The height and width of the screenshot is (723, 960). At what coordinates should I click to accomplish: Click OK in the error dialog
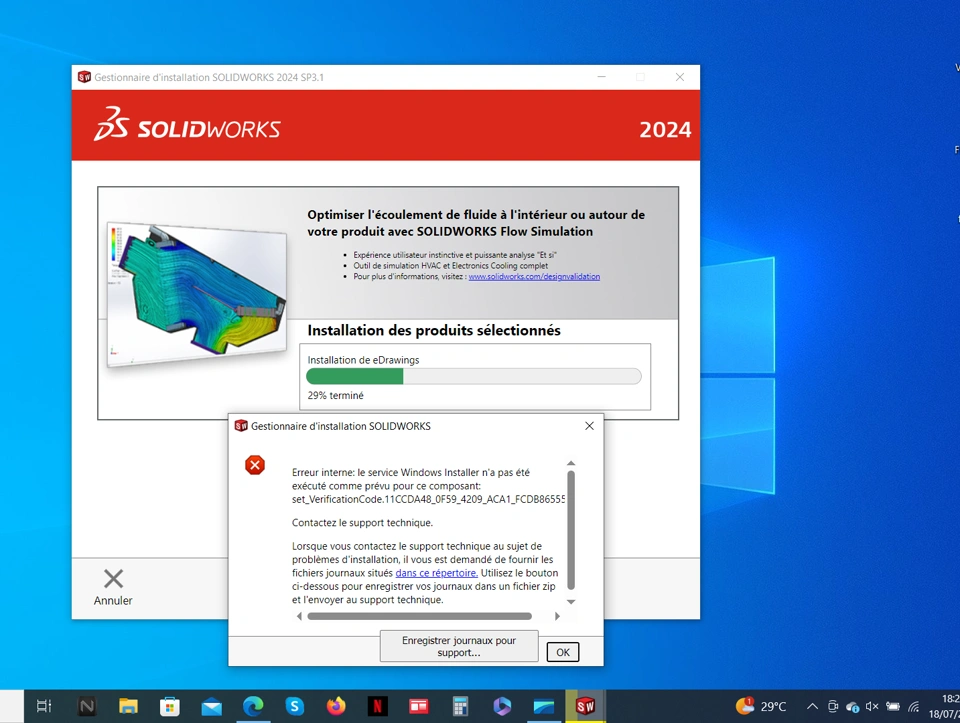[563, 652]
